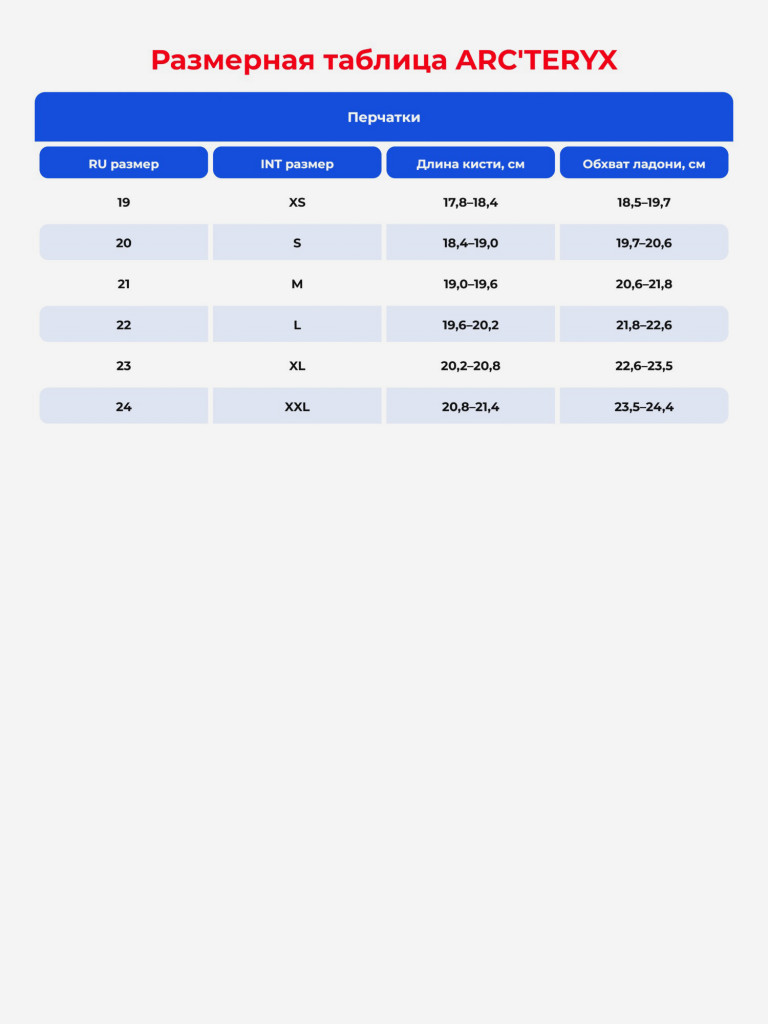Viewport: 768px width, 1024px height.
Task: Select the XXL size cell
Action: tap(297, 406)
